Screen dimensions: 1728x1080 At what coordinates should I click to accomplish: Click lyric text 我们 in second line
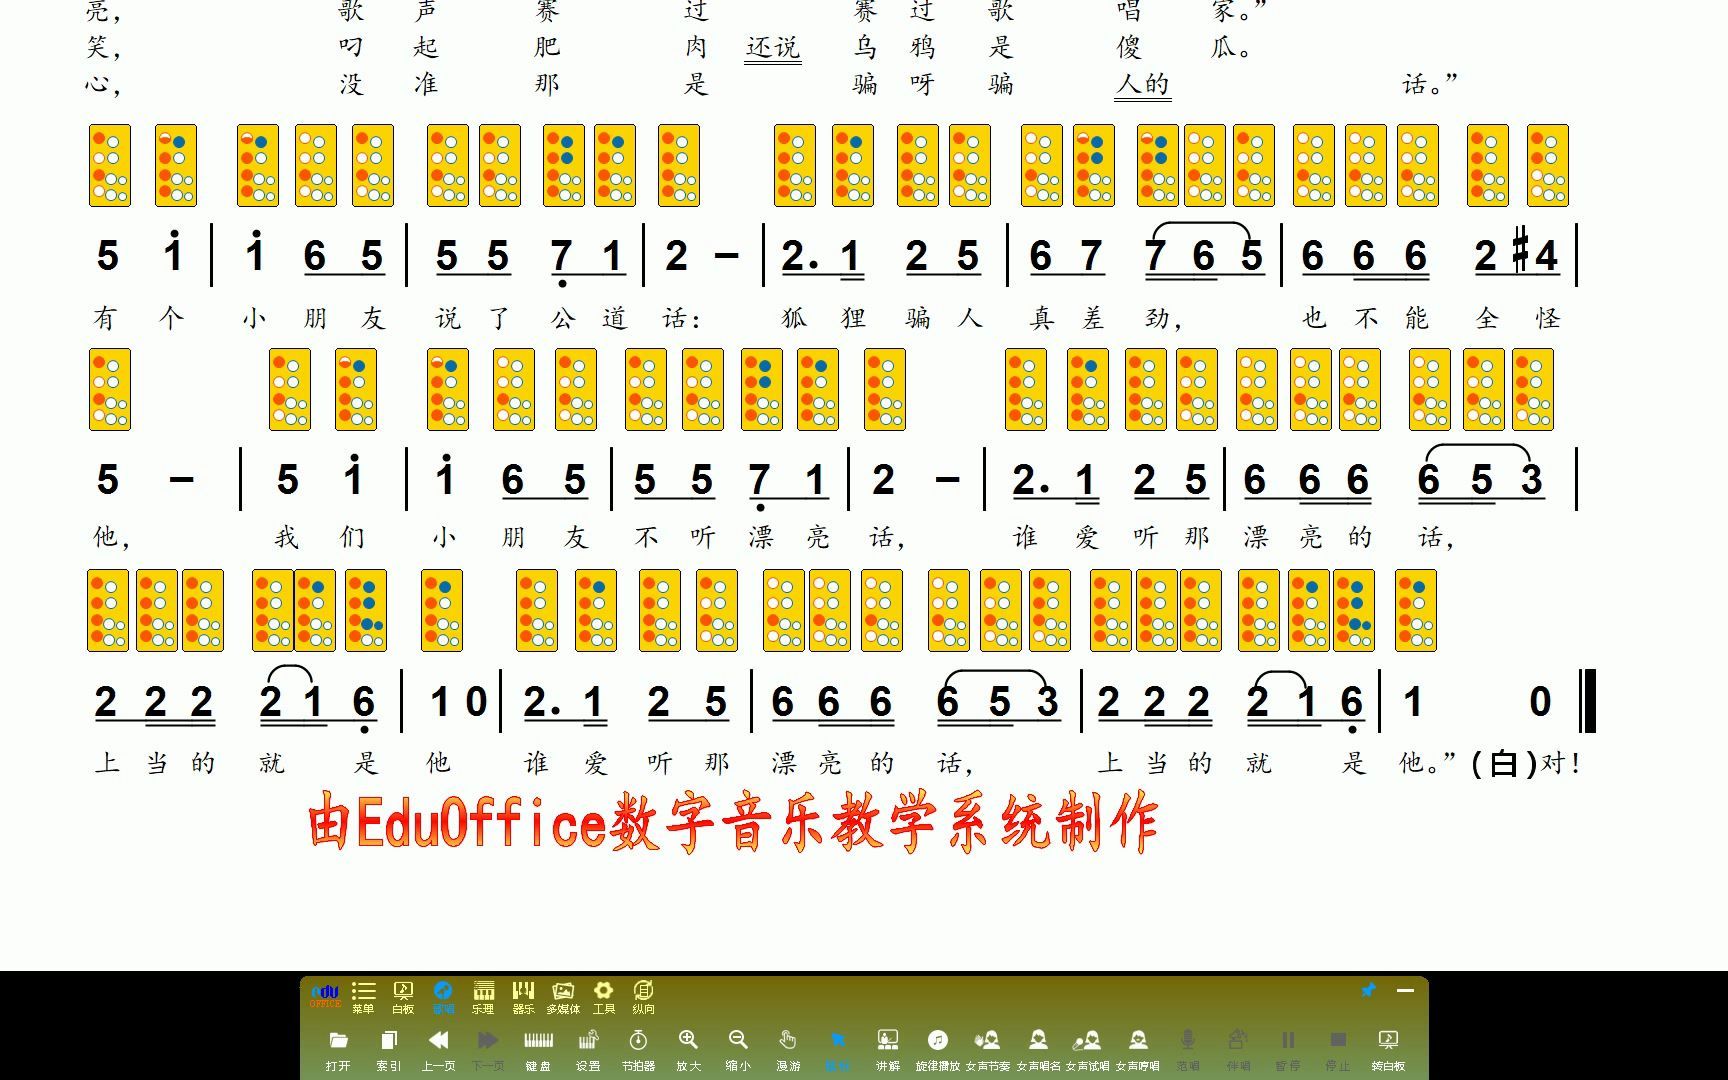[319, 538]
